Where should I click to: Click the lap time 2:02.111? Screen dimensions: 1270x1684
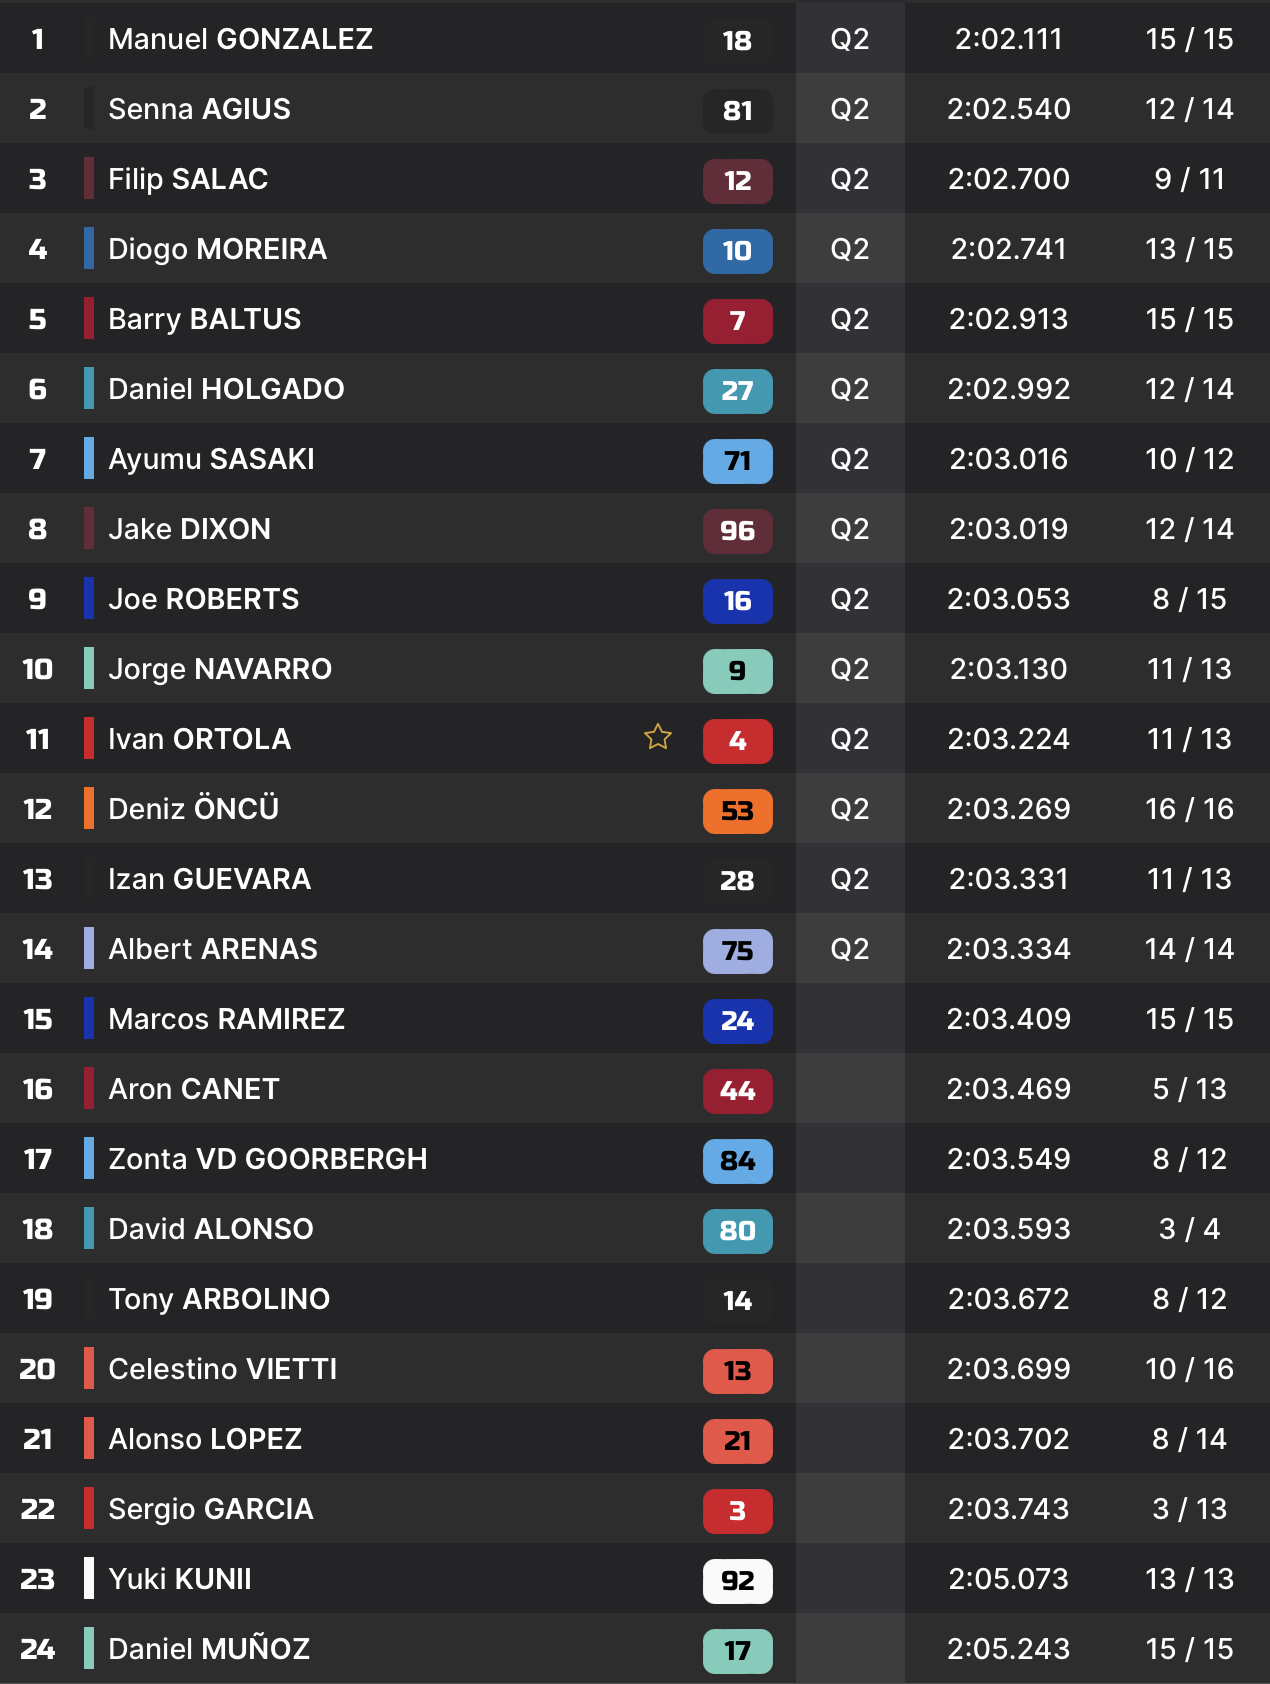pos(1008,39)
